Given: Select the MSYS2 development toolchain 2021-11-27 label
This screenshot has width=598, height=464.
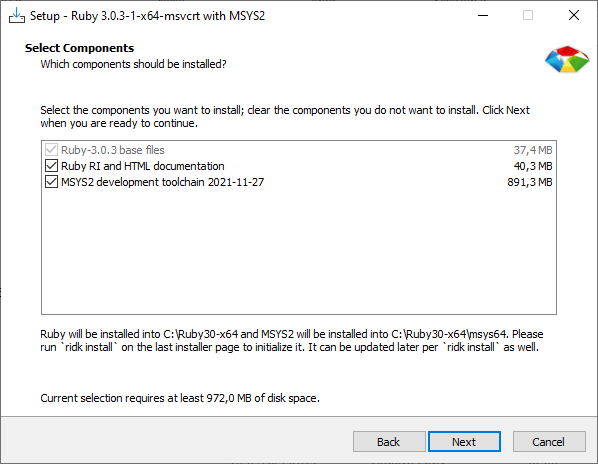Looking at the screenshot, I should coord(162,182).
